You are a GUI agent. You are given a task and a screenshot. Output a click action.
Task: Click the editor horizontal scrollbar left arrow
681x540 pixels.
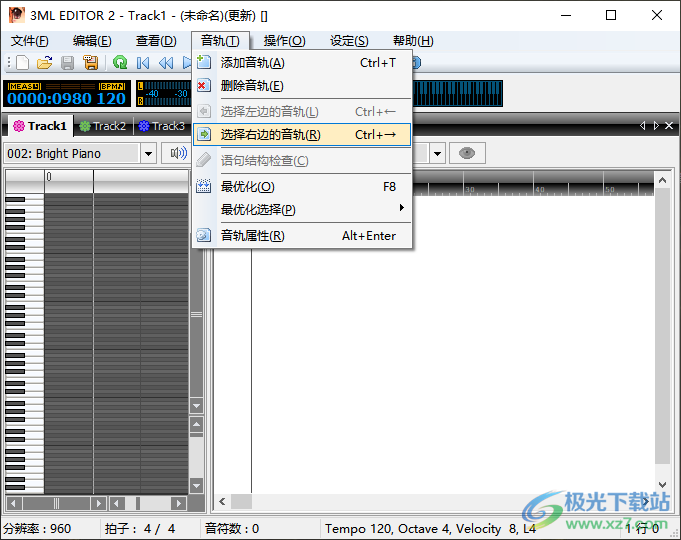click(222, 501)
